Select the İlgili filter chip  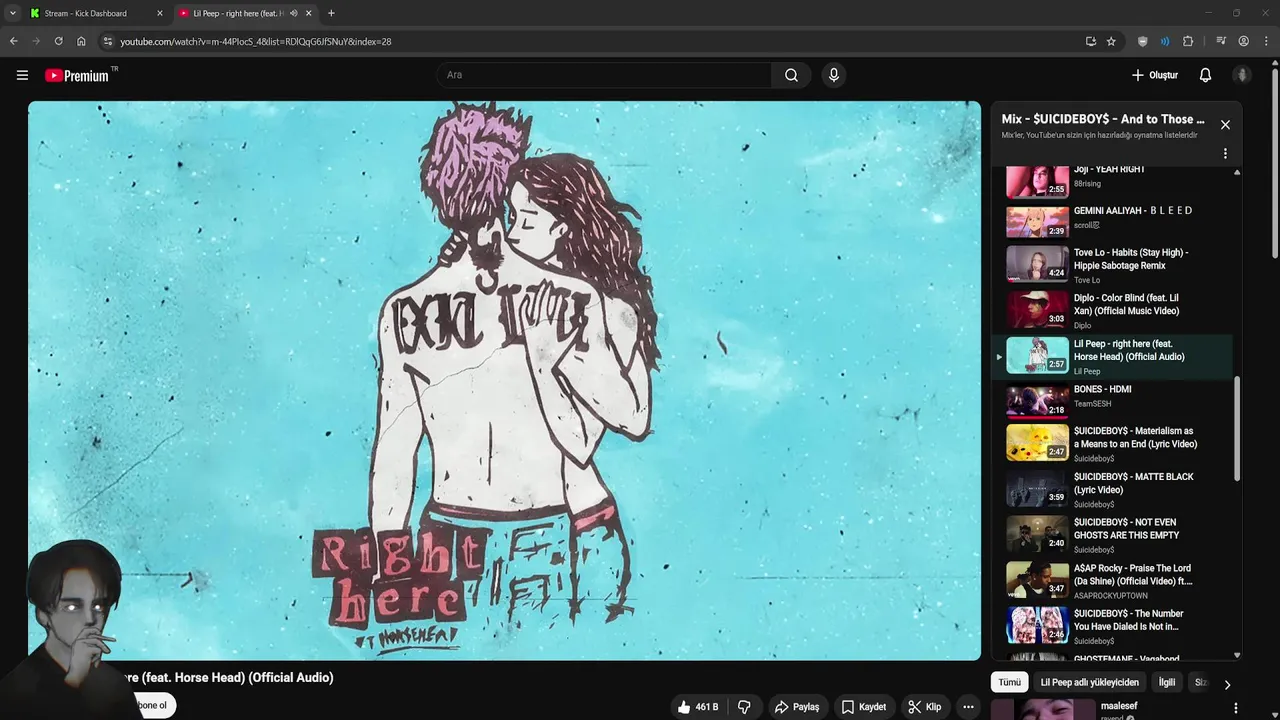[1167, 682]
